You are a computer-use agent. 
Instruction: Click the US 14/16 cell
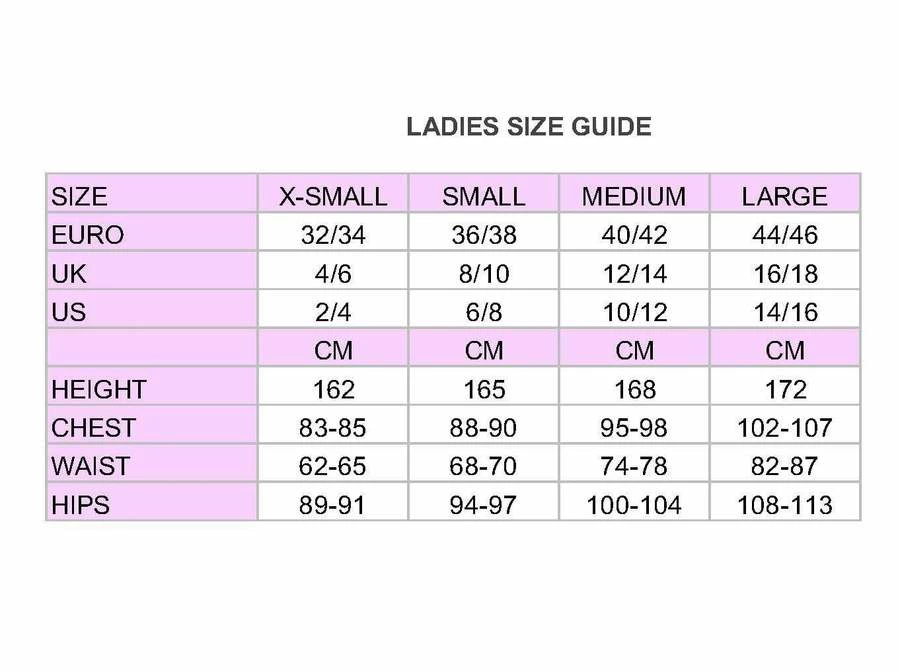[x=785, y=312]
